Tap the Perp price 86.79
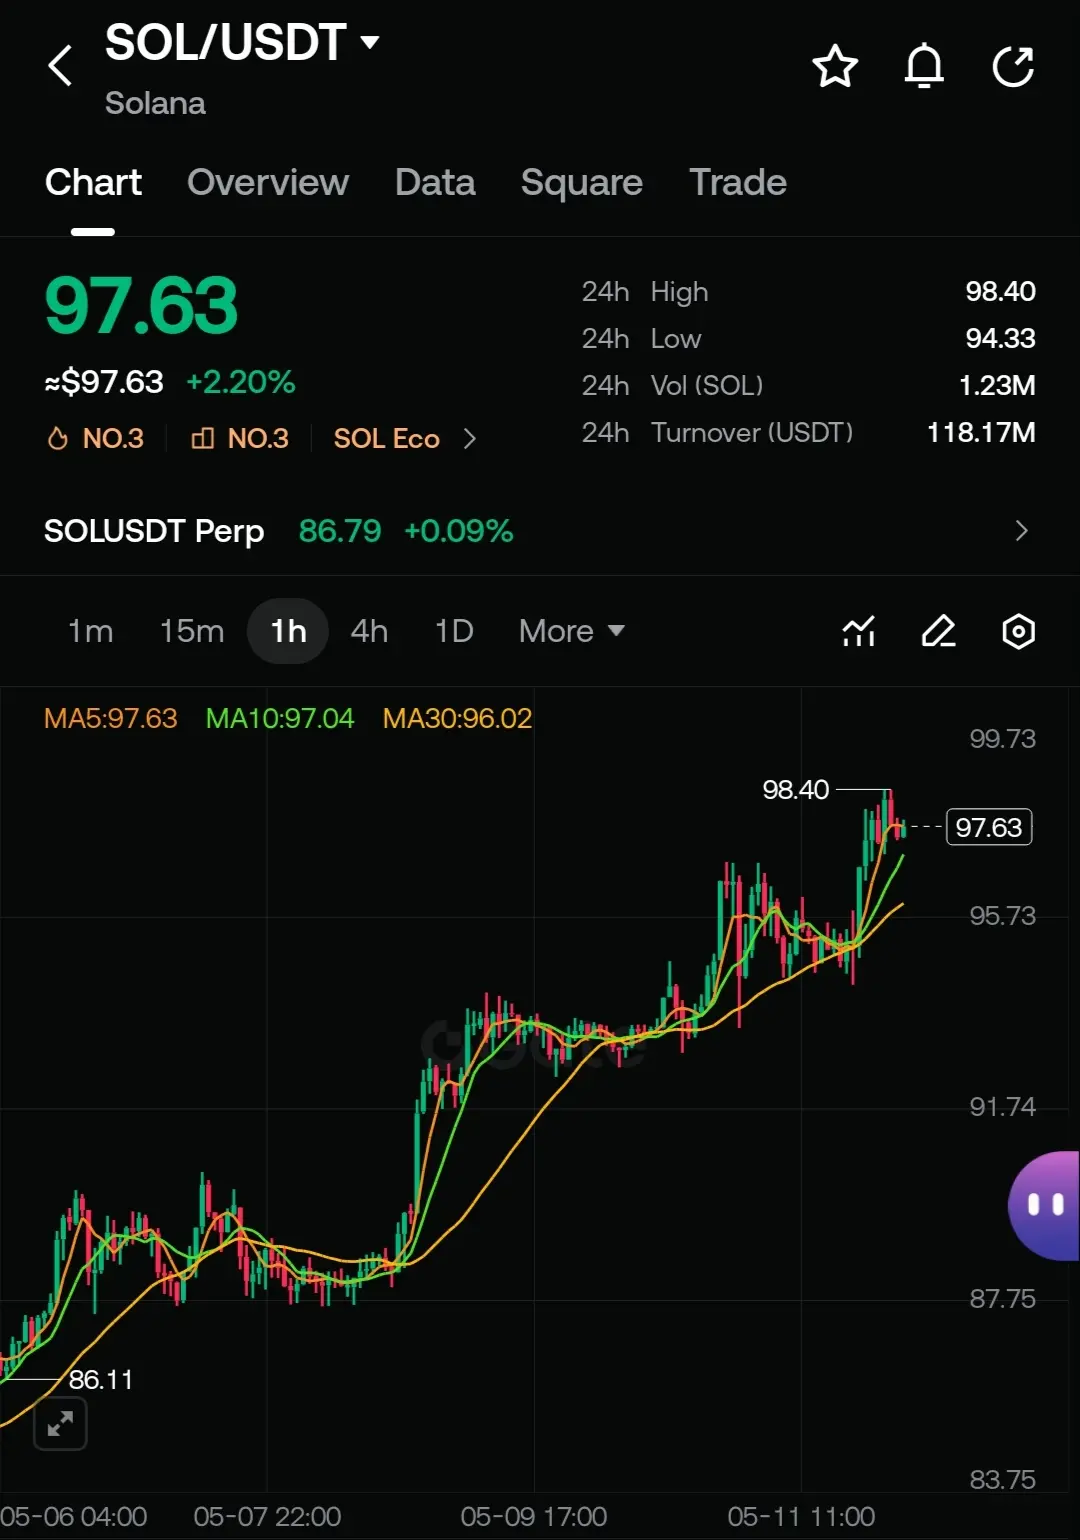Image resolution: width=1080 pixels, height=1540 pixels. 340,531
